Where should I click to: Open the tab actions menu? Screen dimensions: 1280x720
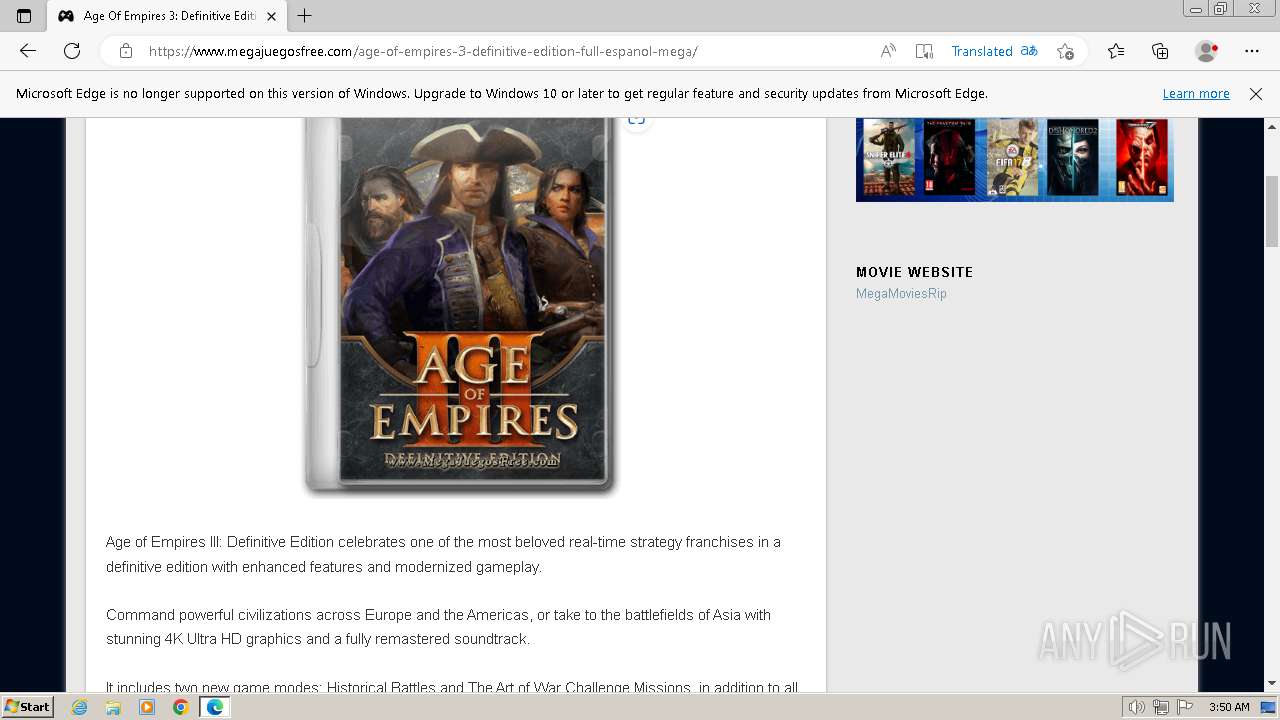(x=24, y=15)
